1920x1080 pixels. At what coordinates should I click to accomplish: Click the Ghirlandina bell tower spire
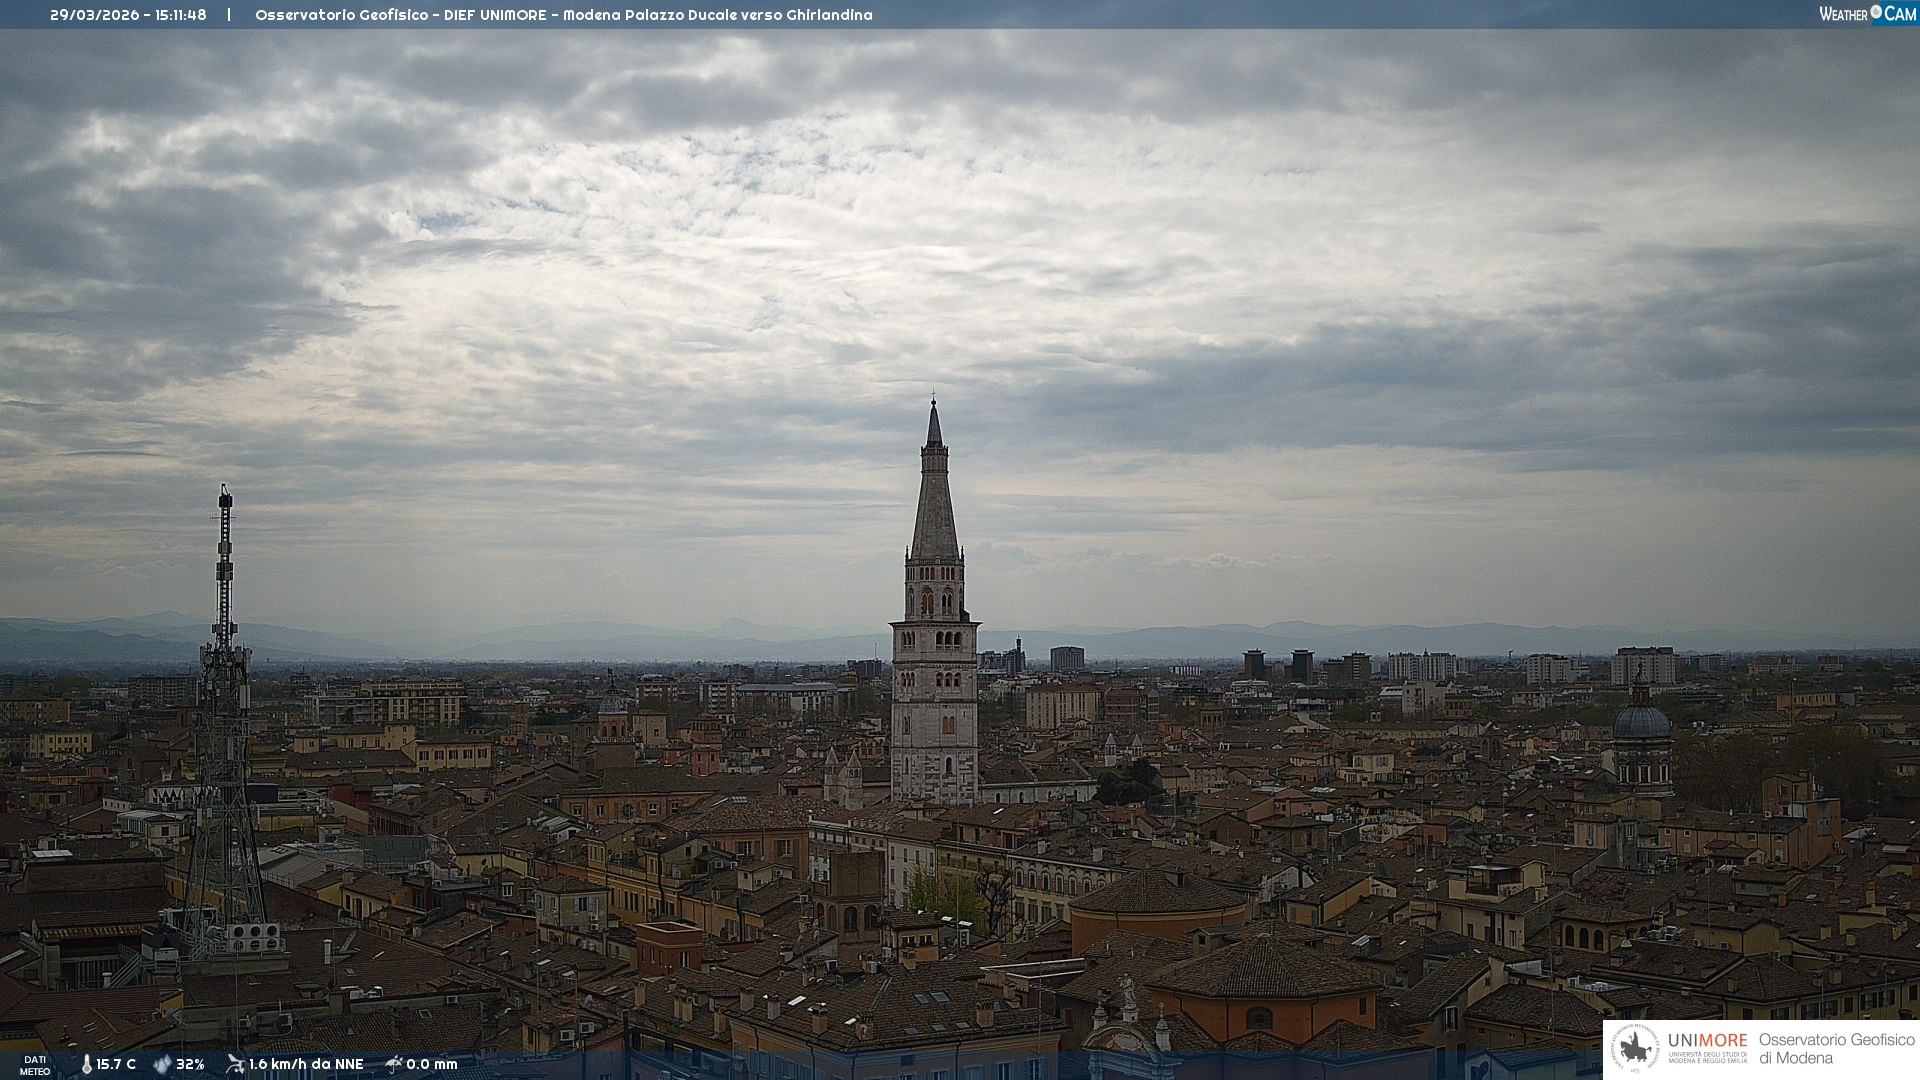(935, 500)
